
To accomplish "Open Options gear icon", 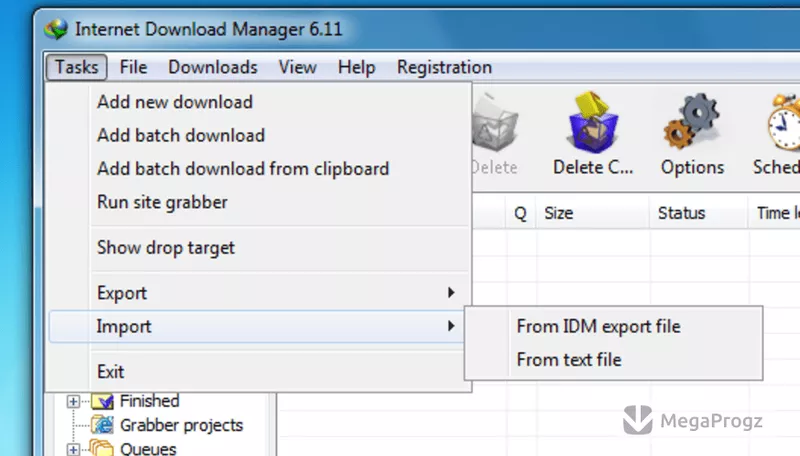I will pyautogui.click(x=691, y=121).
